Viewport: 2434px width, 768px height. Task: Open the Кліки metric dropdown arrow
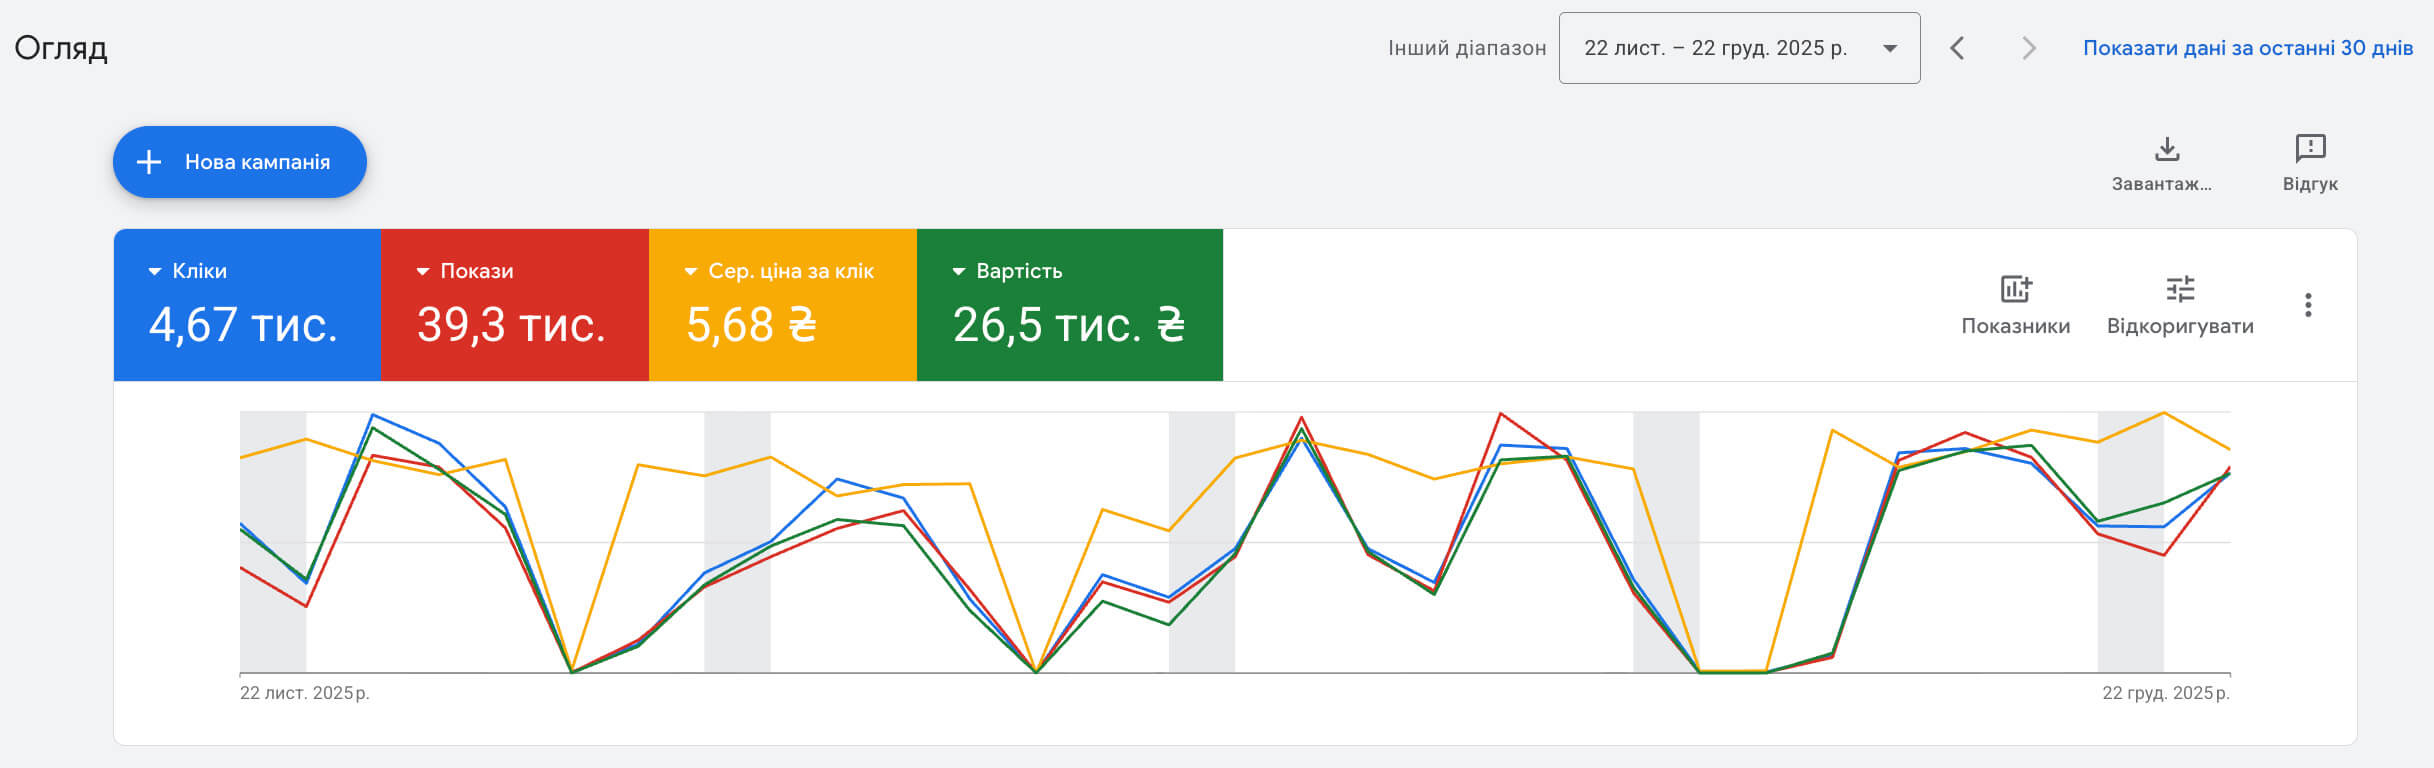(x=154, y=272)
